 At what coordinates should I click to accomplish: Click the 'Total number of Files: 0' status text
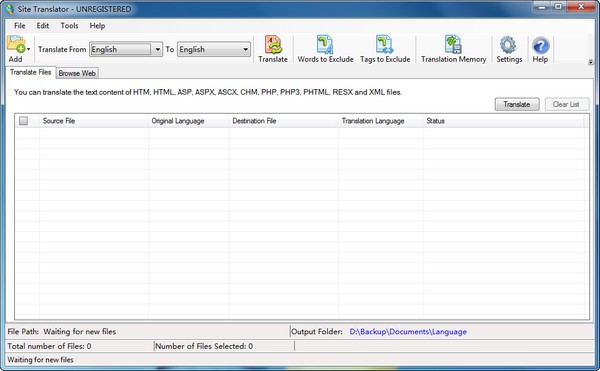click(49, 346)
